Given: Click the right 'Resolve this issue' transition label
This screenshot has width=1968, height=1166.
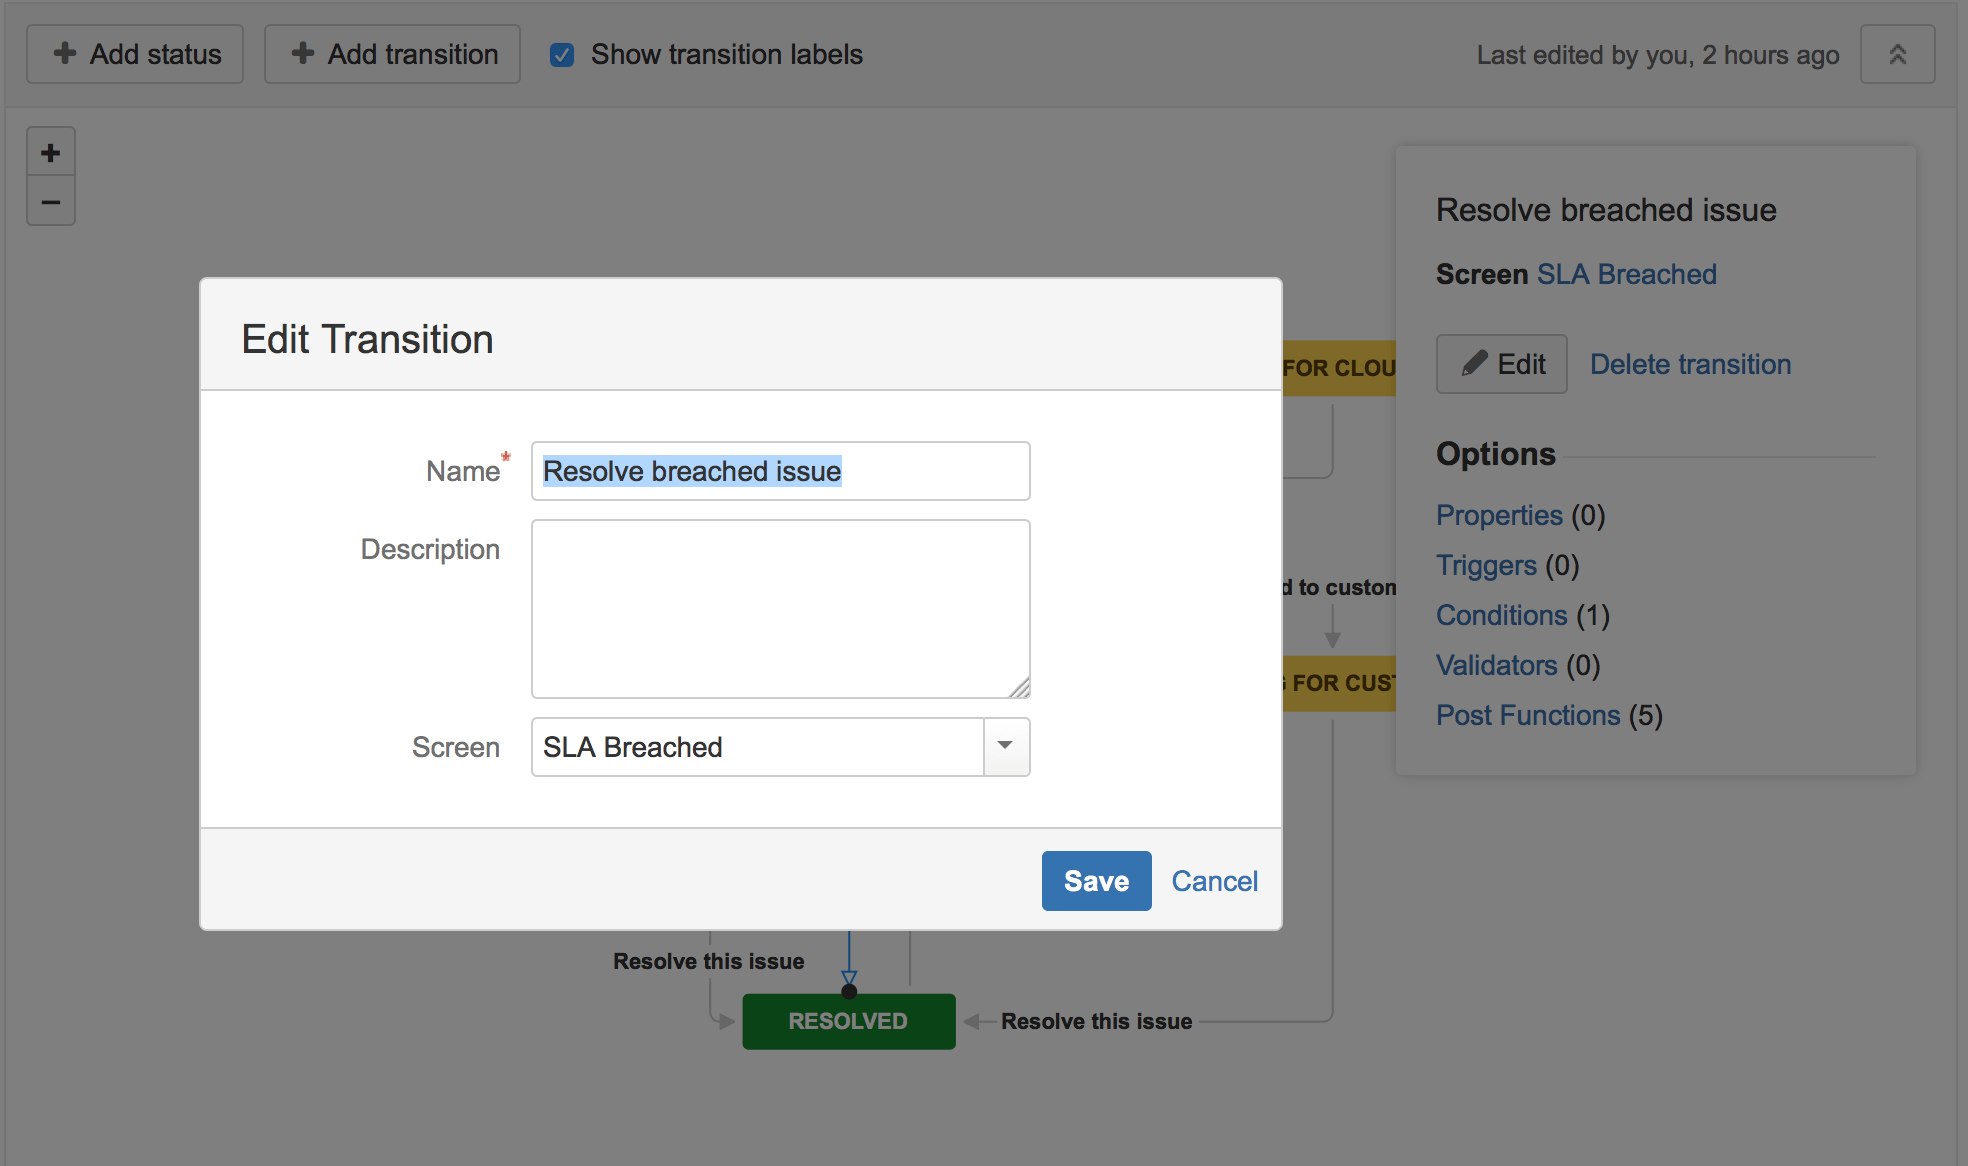Looking at the screenshot, I should 1096,1021.
